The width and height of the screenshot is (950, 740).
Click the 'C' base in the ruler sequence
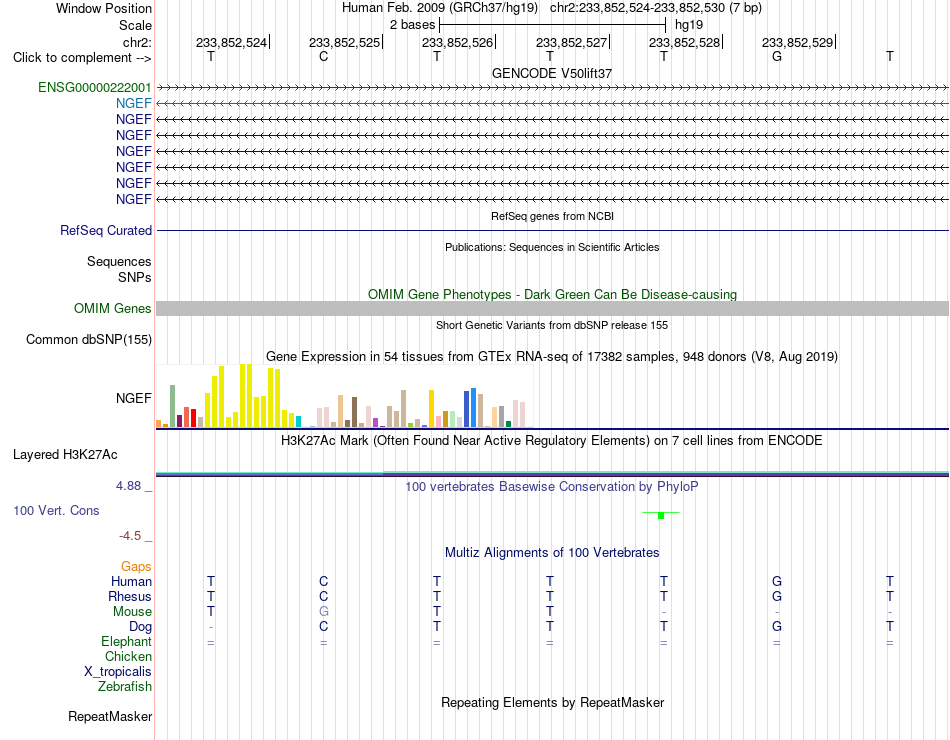(324, 56)
